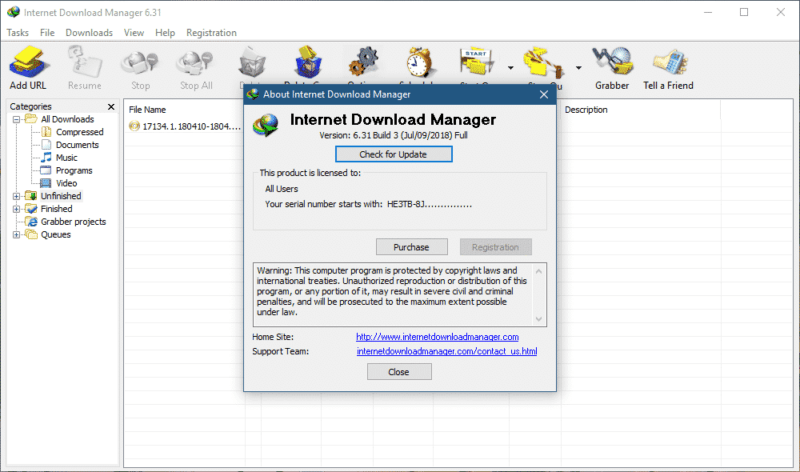Select the Music category label
Viewport: 800px width, 472px height.
(66, 158)
